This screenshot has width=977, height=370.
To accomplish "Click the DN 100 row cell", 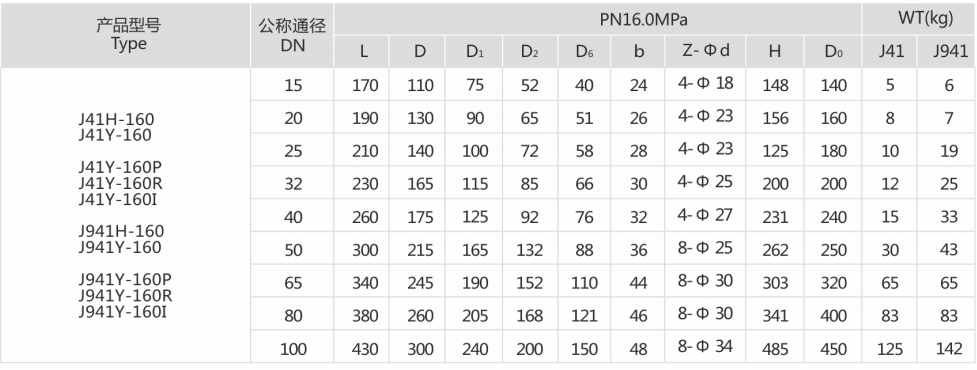I will (x=292, y=347).
